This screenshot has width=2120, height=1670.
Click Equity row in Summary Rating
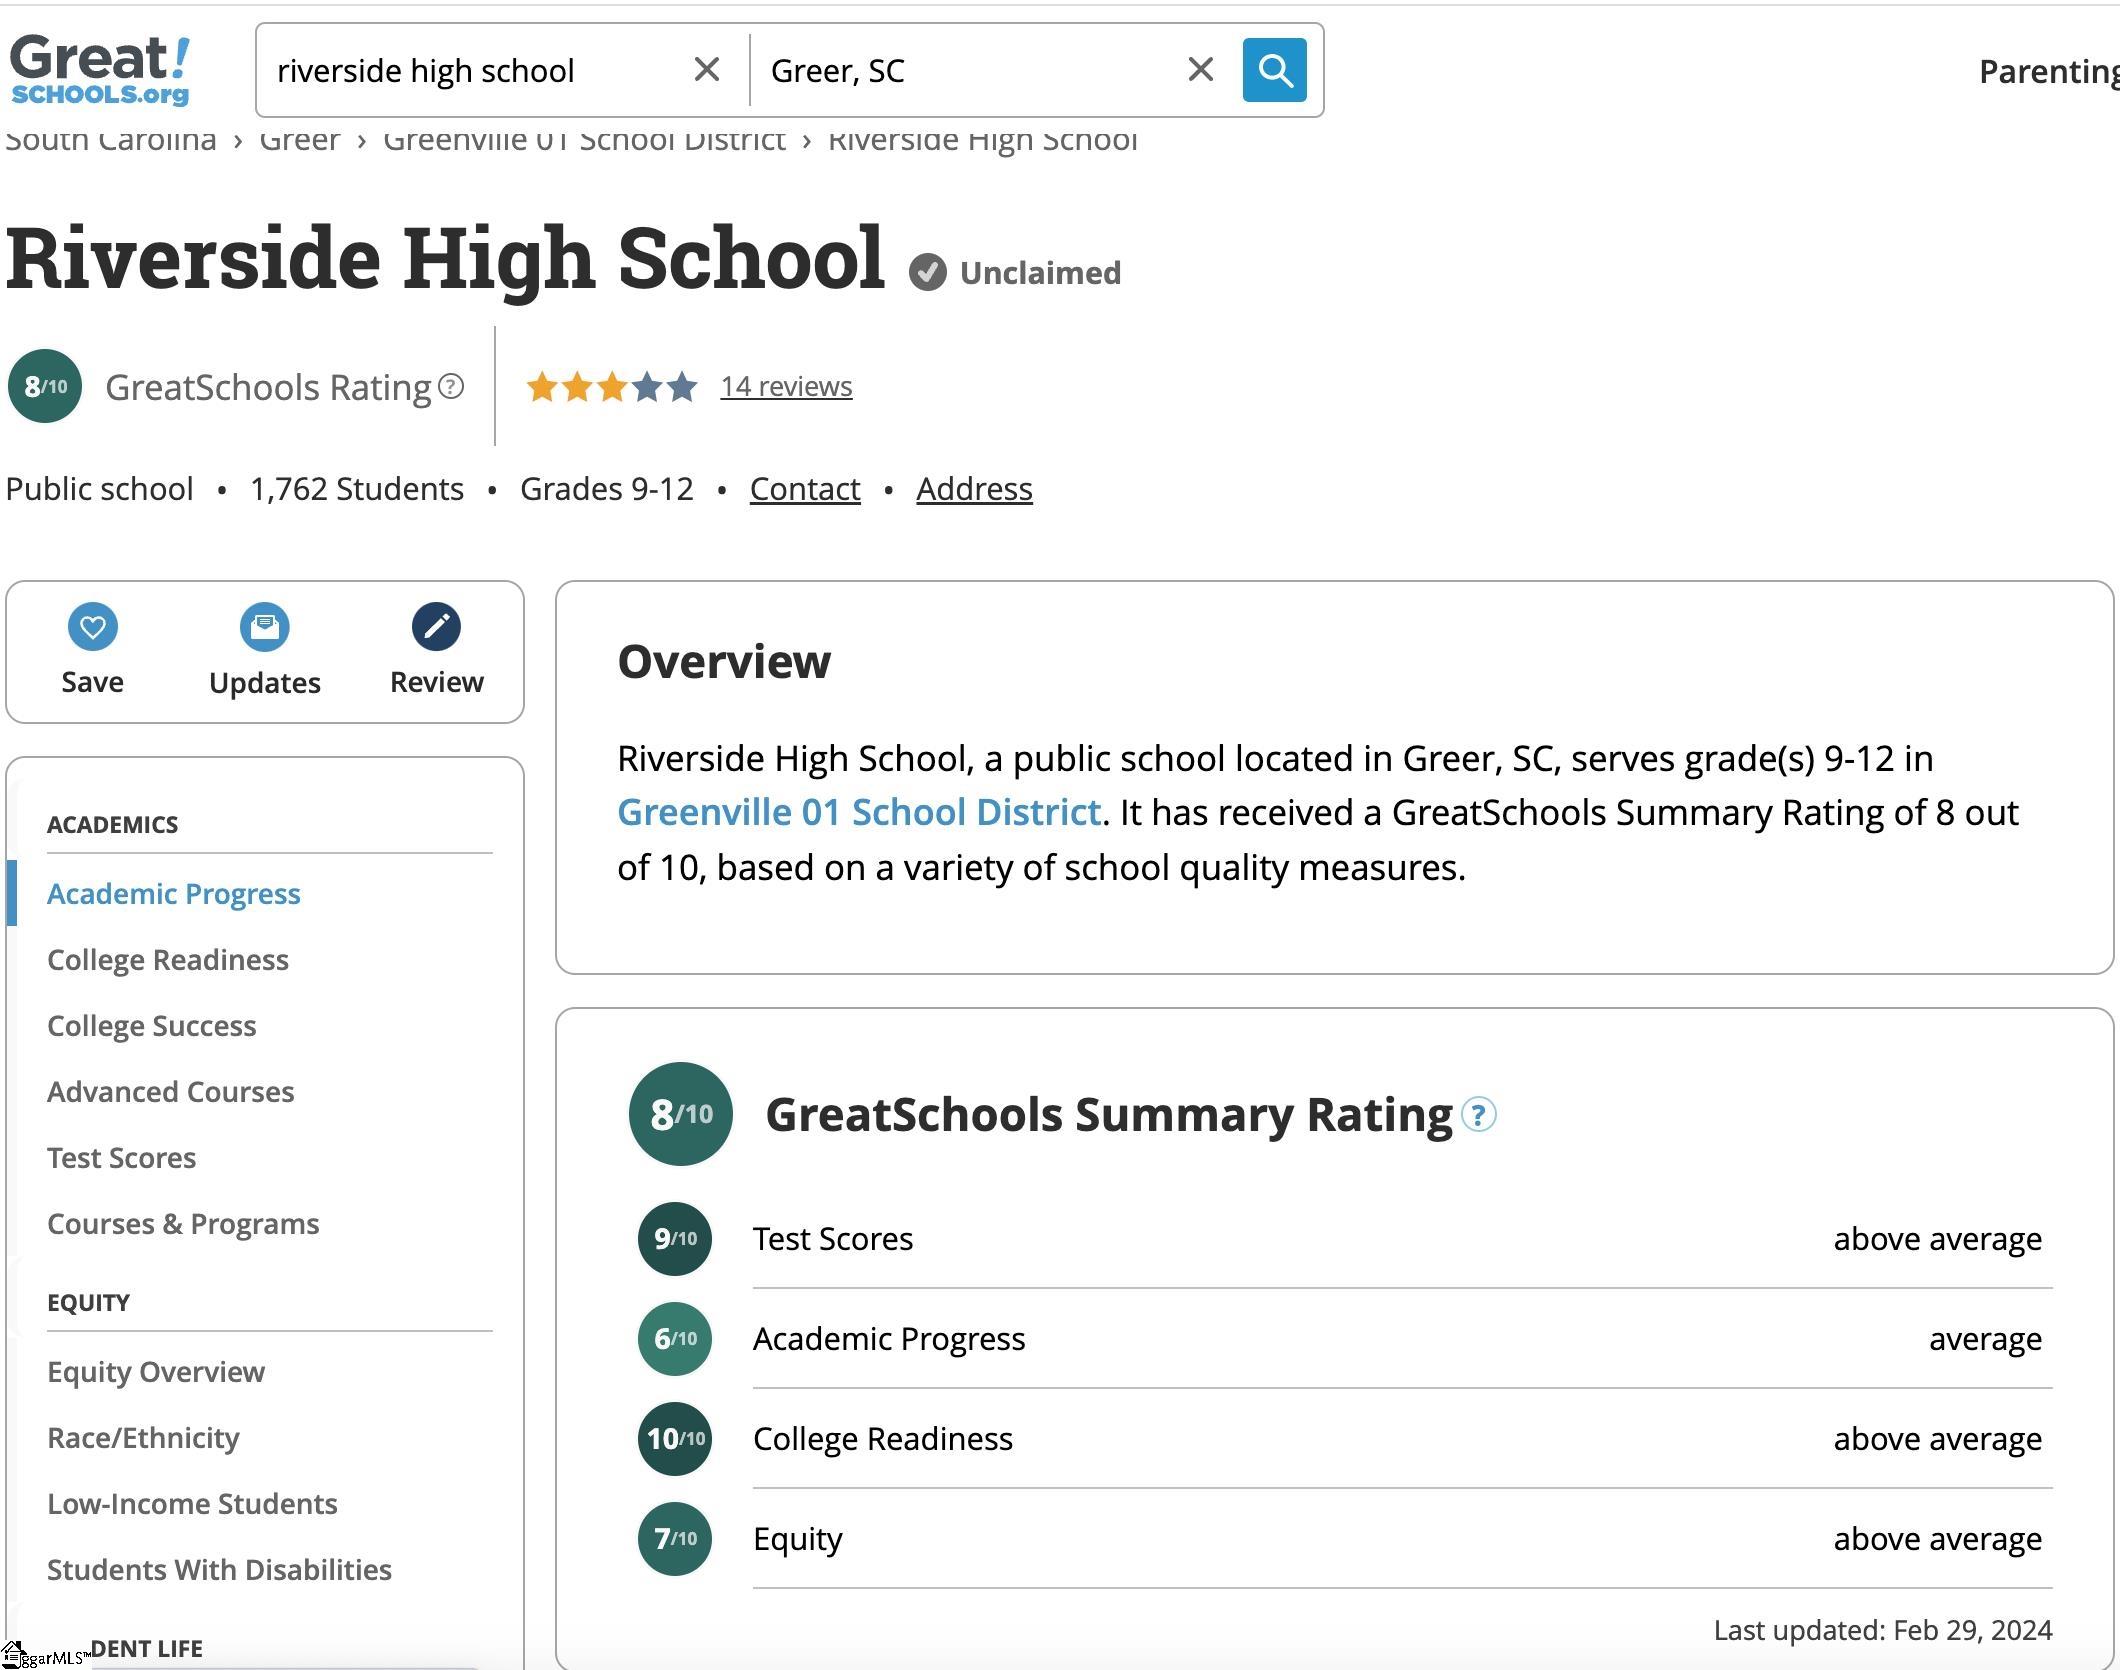1345,1539
